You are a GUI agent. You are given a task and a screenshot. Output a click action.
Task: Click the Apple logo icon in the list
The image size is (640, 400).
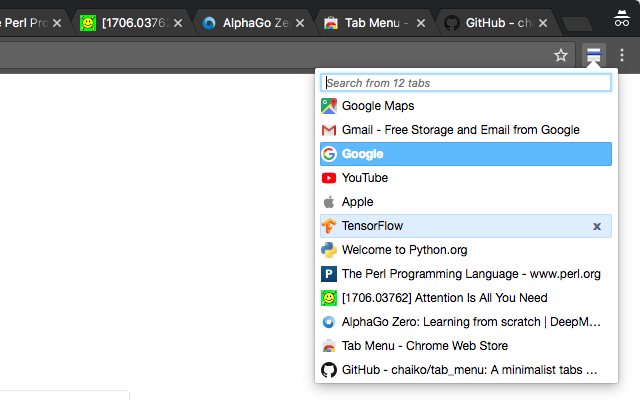(x=329, y=202)
